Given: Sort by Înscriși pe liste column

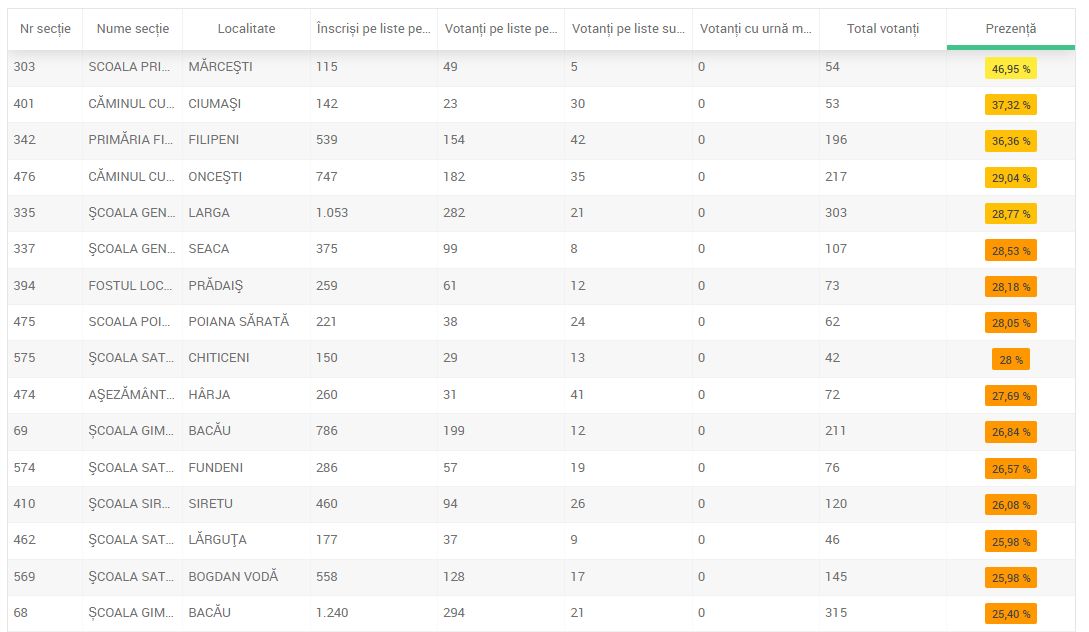Looking at the screenshot, I should click(373, 29).
